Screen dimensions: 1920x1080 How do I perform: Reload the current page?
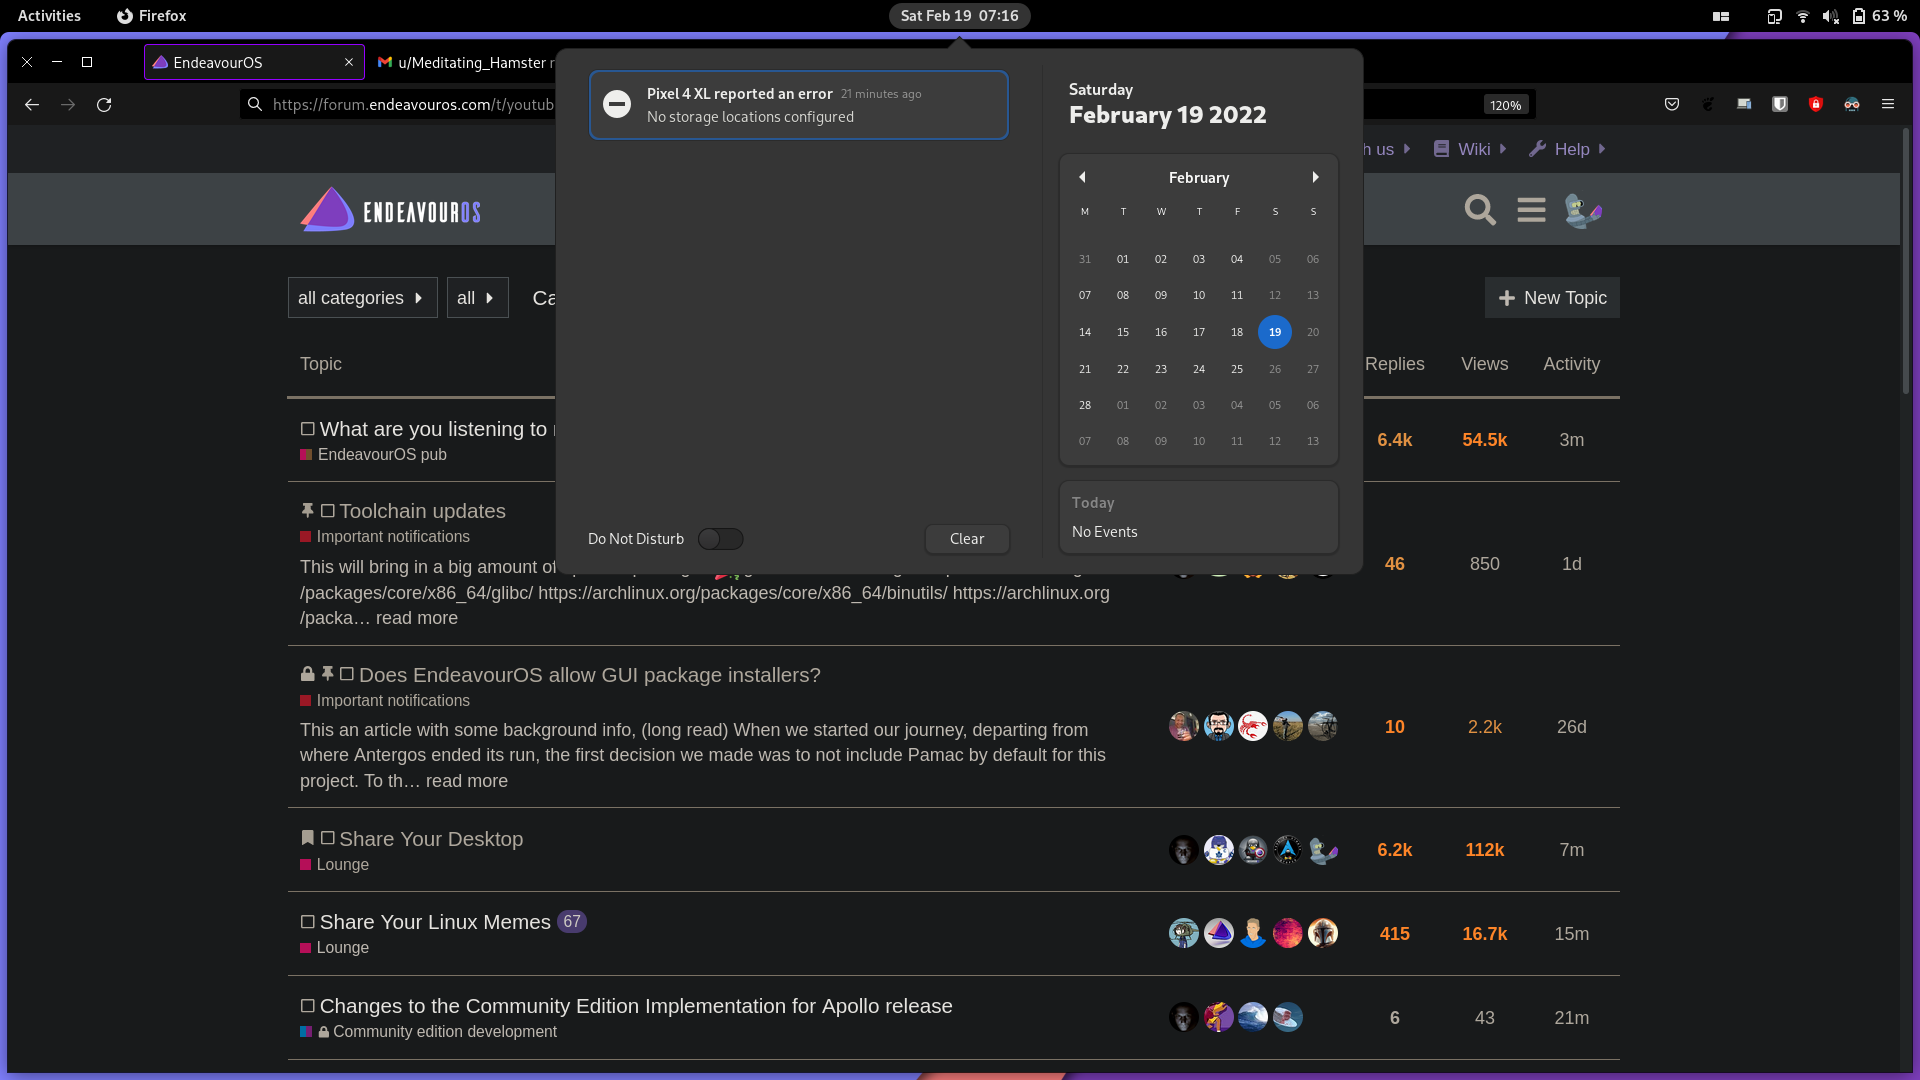[x=104, y=104]
